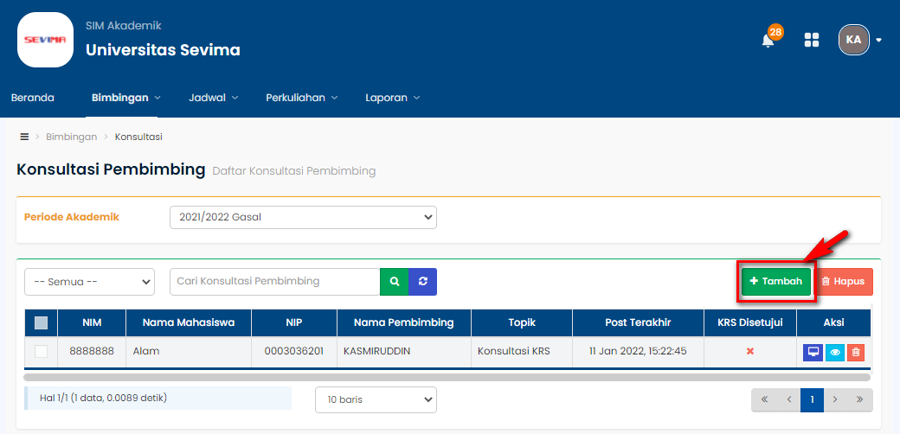Open the Periode Akademik dropdown
The width and height of the screenshot is (900, 434).
[303, 217]
